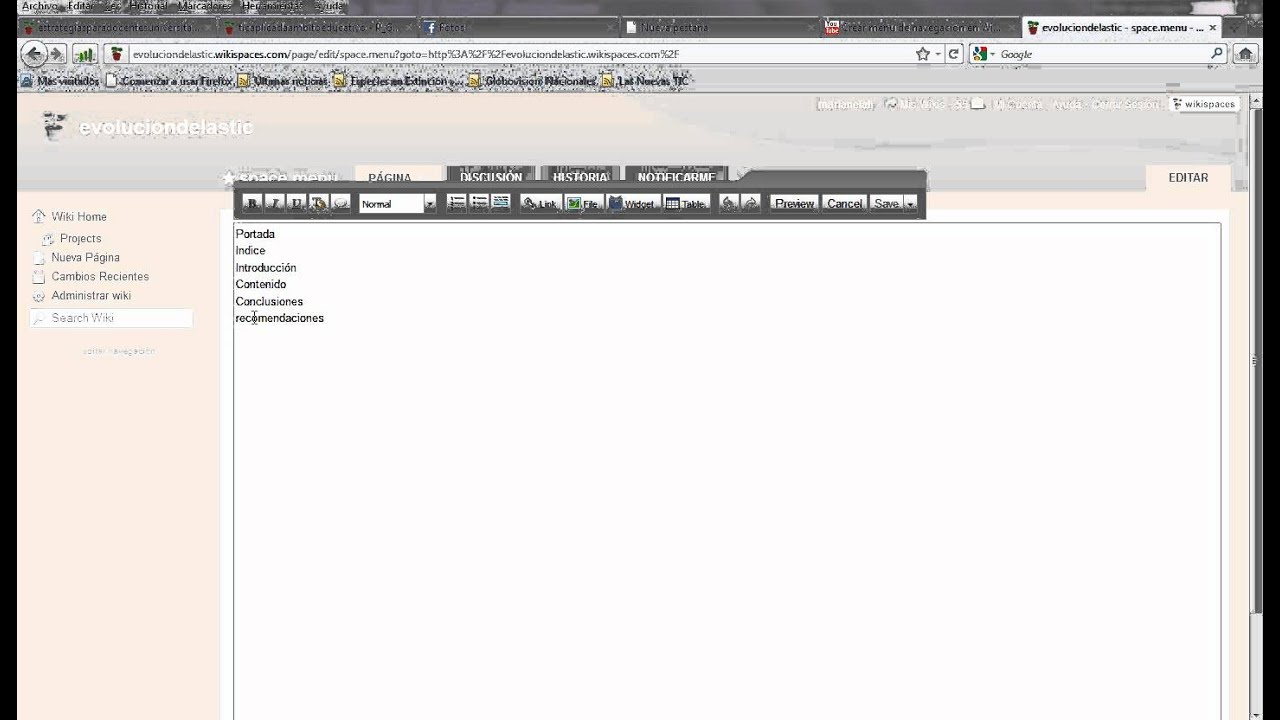The height and width of the screenshot is (720, 1280).
Task: Bookmark this page with star icon
Action: (923, 54)
